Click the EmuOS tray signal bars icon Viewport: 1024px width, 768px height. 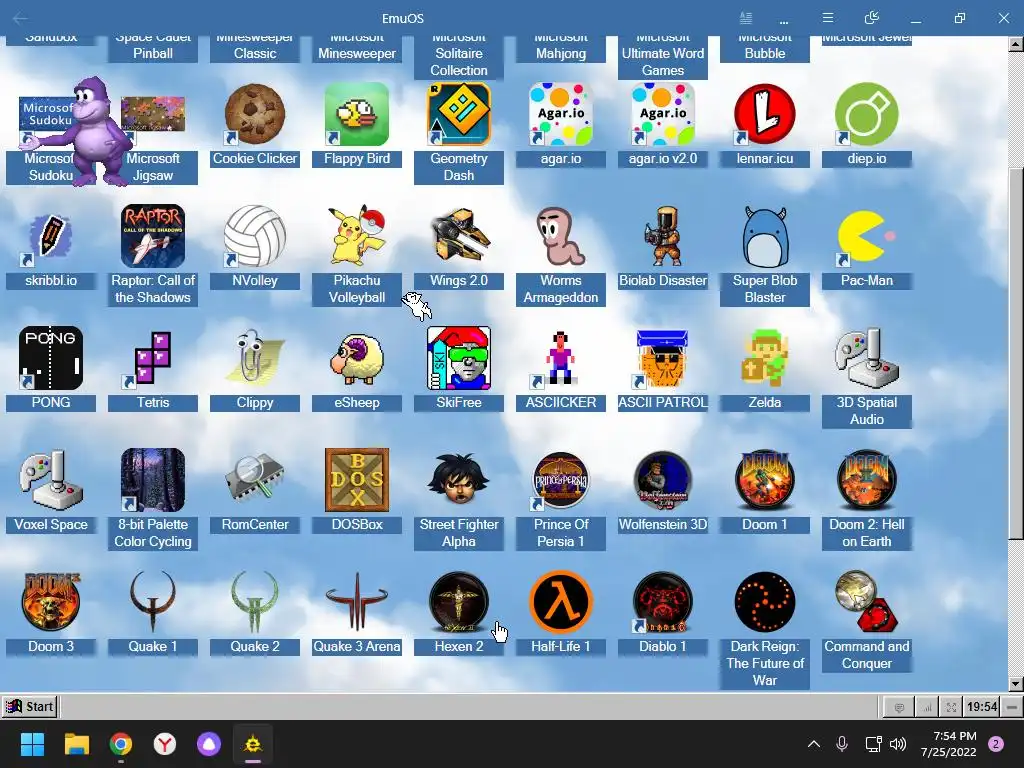click(x=927, y=707)
